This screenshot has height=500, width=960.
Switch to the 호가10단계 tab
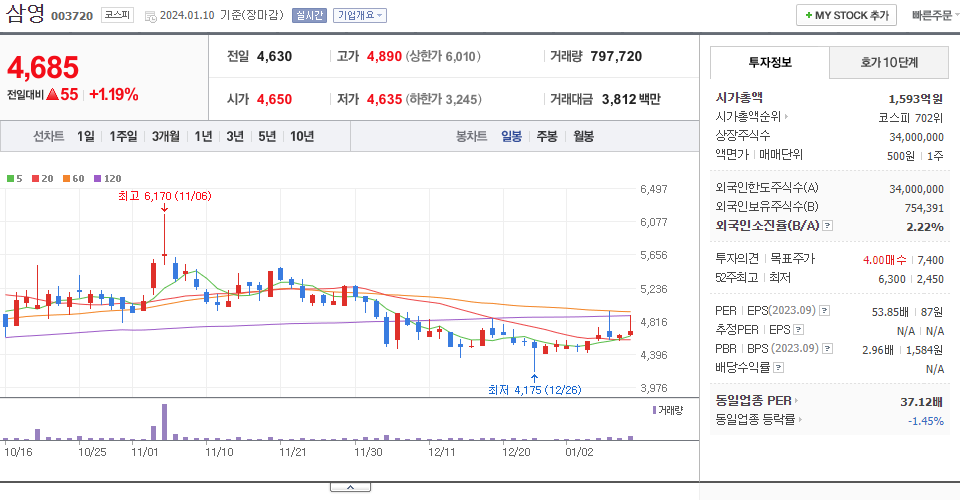889,62
